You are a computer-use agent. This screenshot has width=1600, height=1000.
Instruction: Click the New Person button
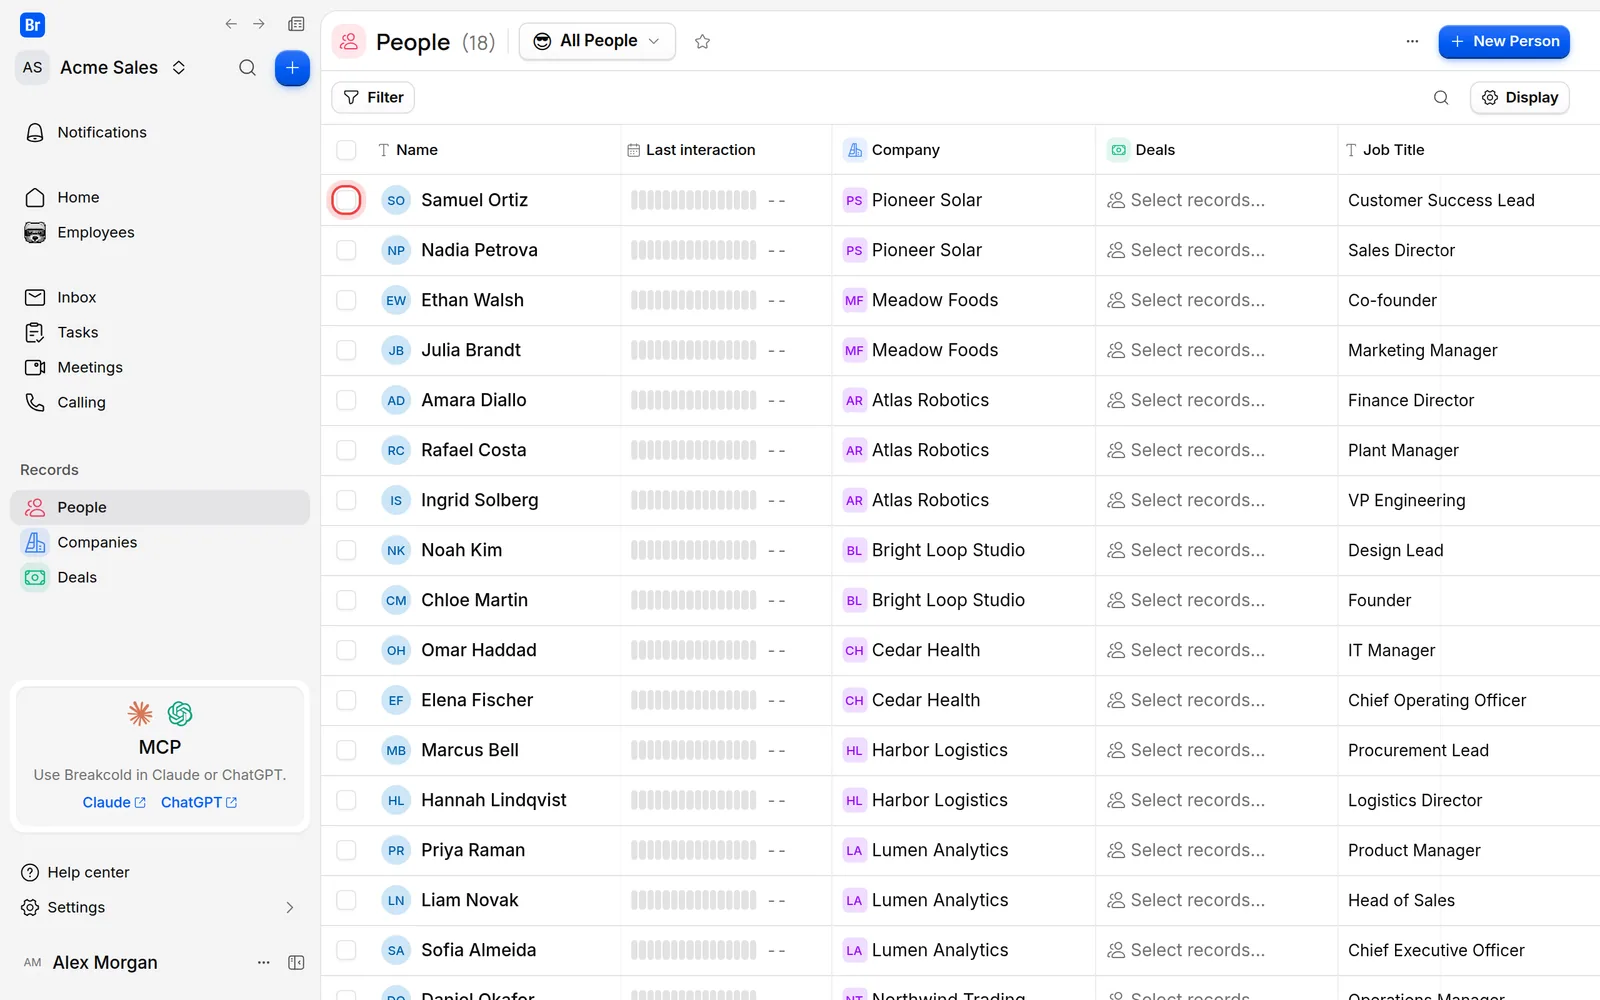1504,41
